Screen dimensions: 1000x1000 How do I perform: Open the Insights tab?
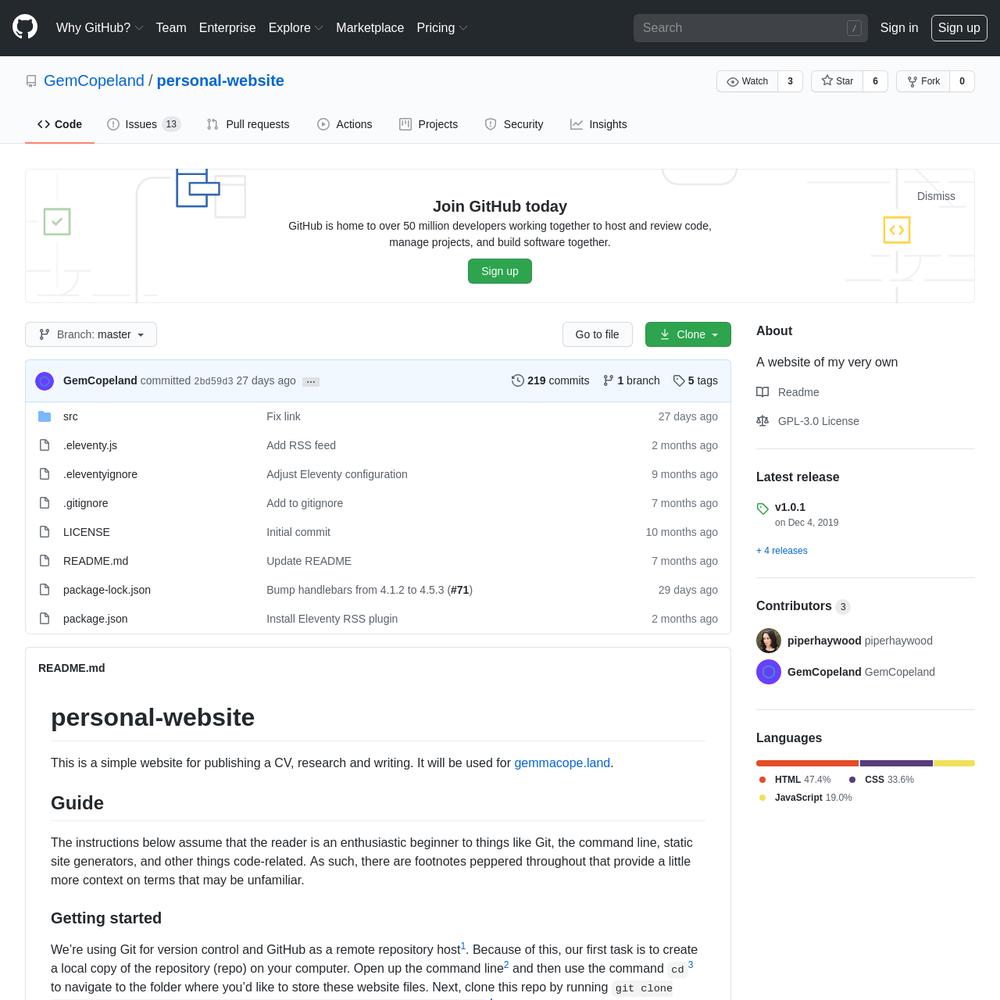pyautogui.click(x=598, y=124)
